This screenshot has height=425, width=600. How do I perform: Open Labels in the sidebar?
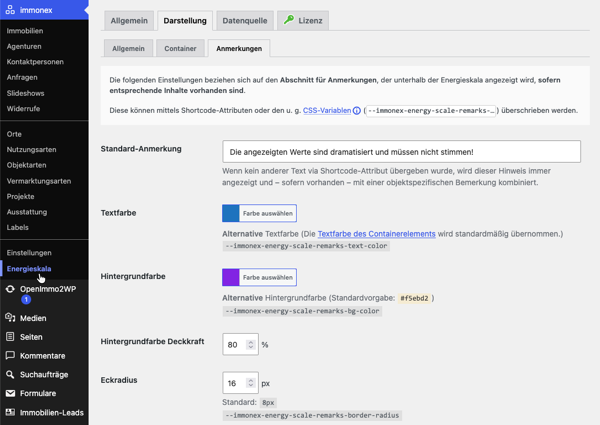(x=18, y=227)
